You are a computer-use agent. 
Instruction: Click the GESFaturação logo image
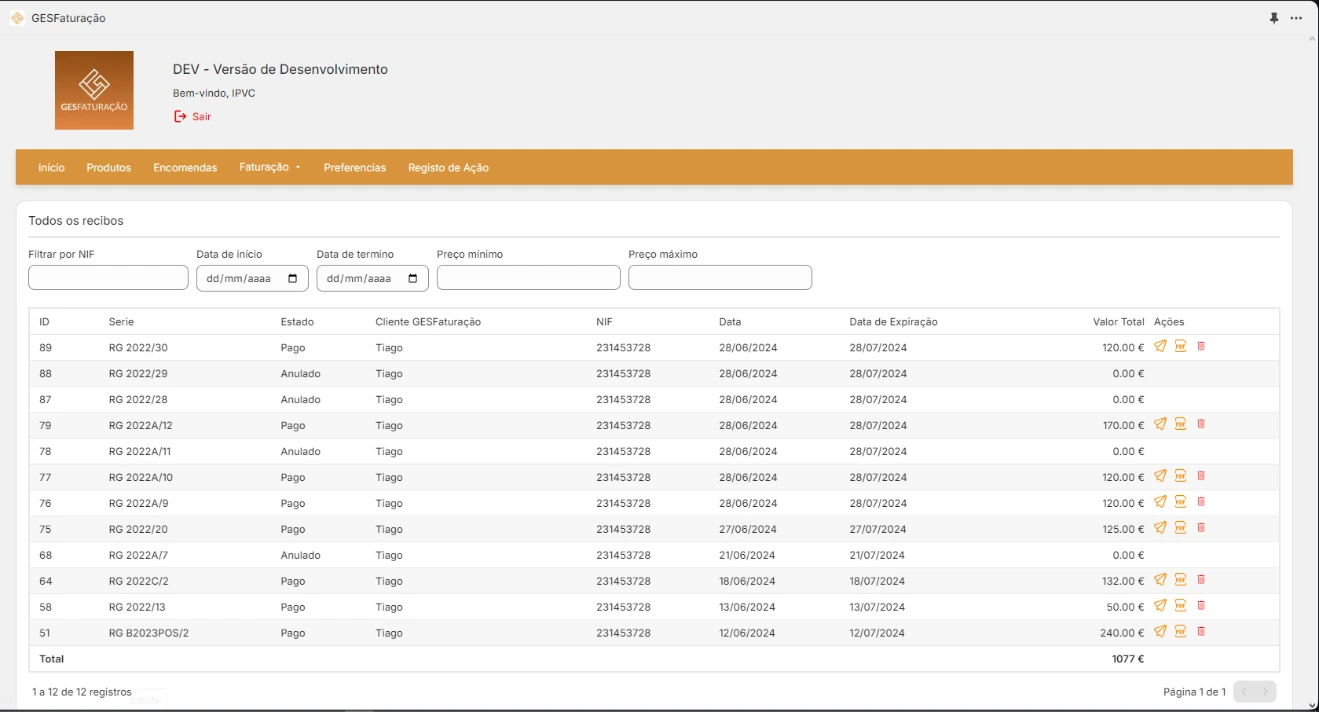coord(94,90)
